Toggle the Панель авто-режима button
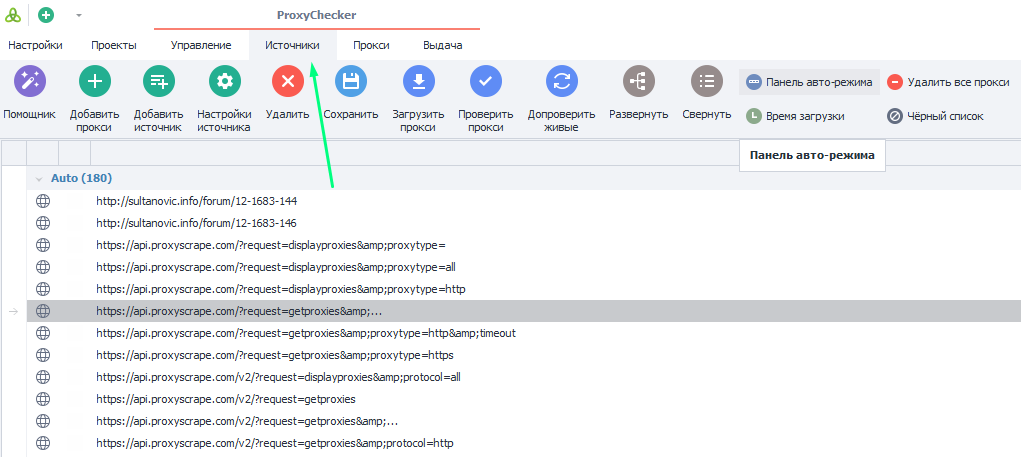This screenshot has height=457, width=1021. [x=810, y=82]
